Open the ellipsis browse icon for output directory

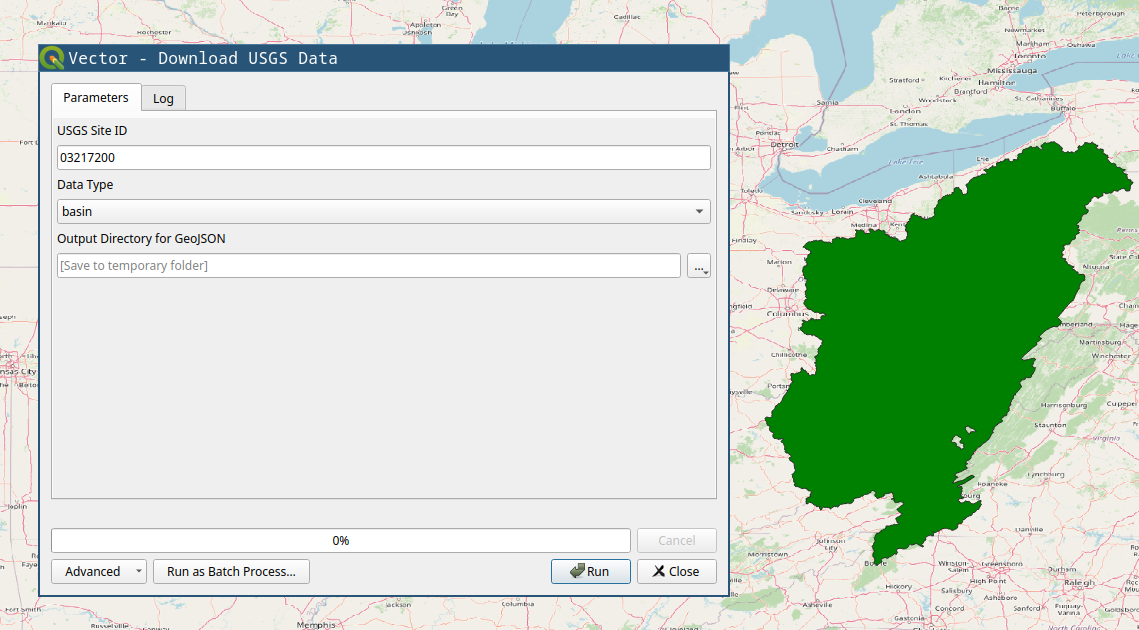[697, 265]
